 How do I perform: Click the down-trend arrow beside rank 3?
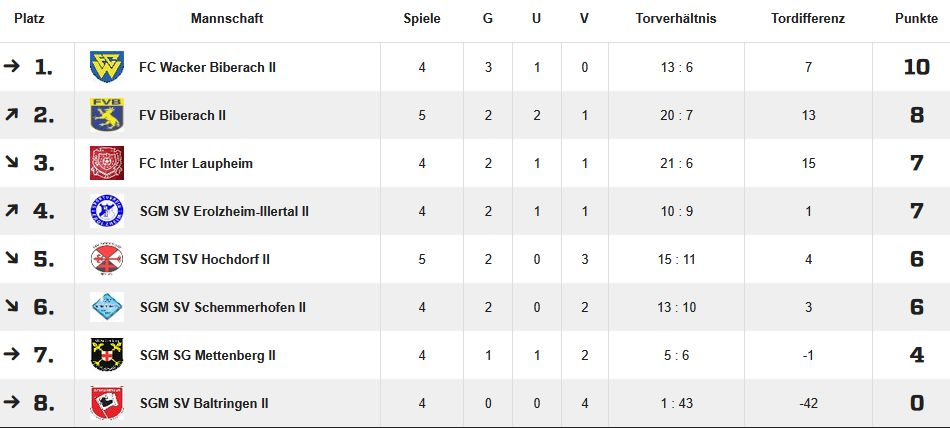click(x=11, y=162)
